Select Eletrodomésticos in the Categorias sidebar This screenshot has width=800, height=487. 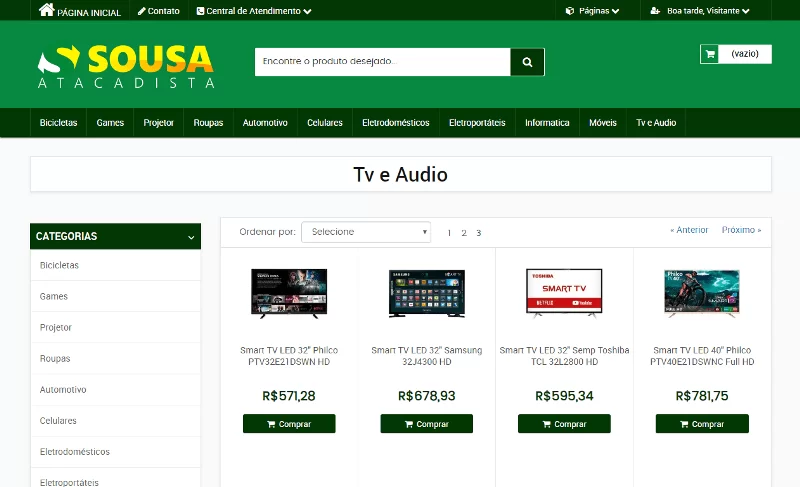tap(115, 452)
